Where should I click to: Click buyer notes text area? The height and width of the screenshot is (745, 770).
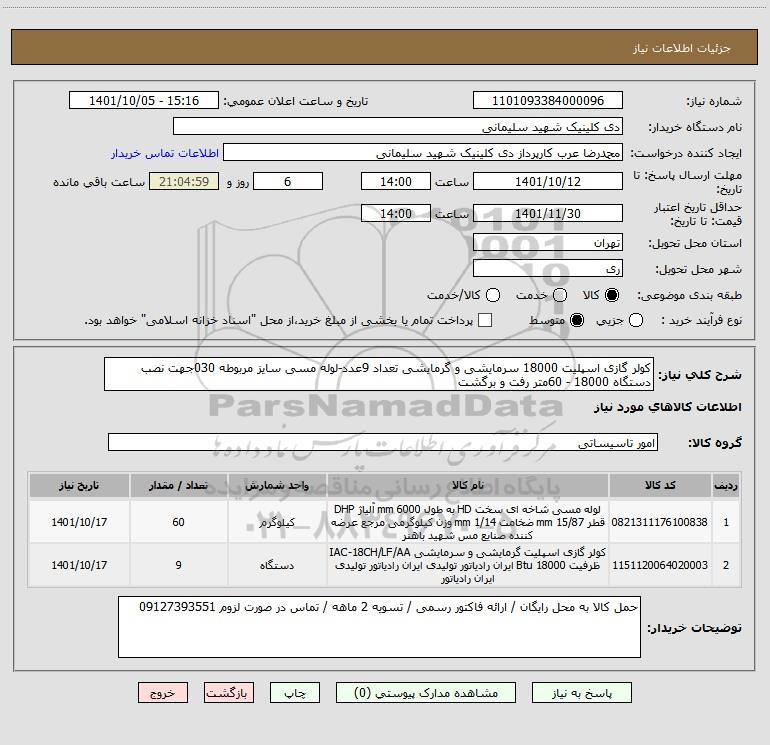pyautogui.click(x=379, y=627)
